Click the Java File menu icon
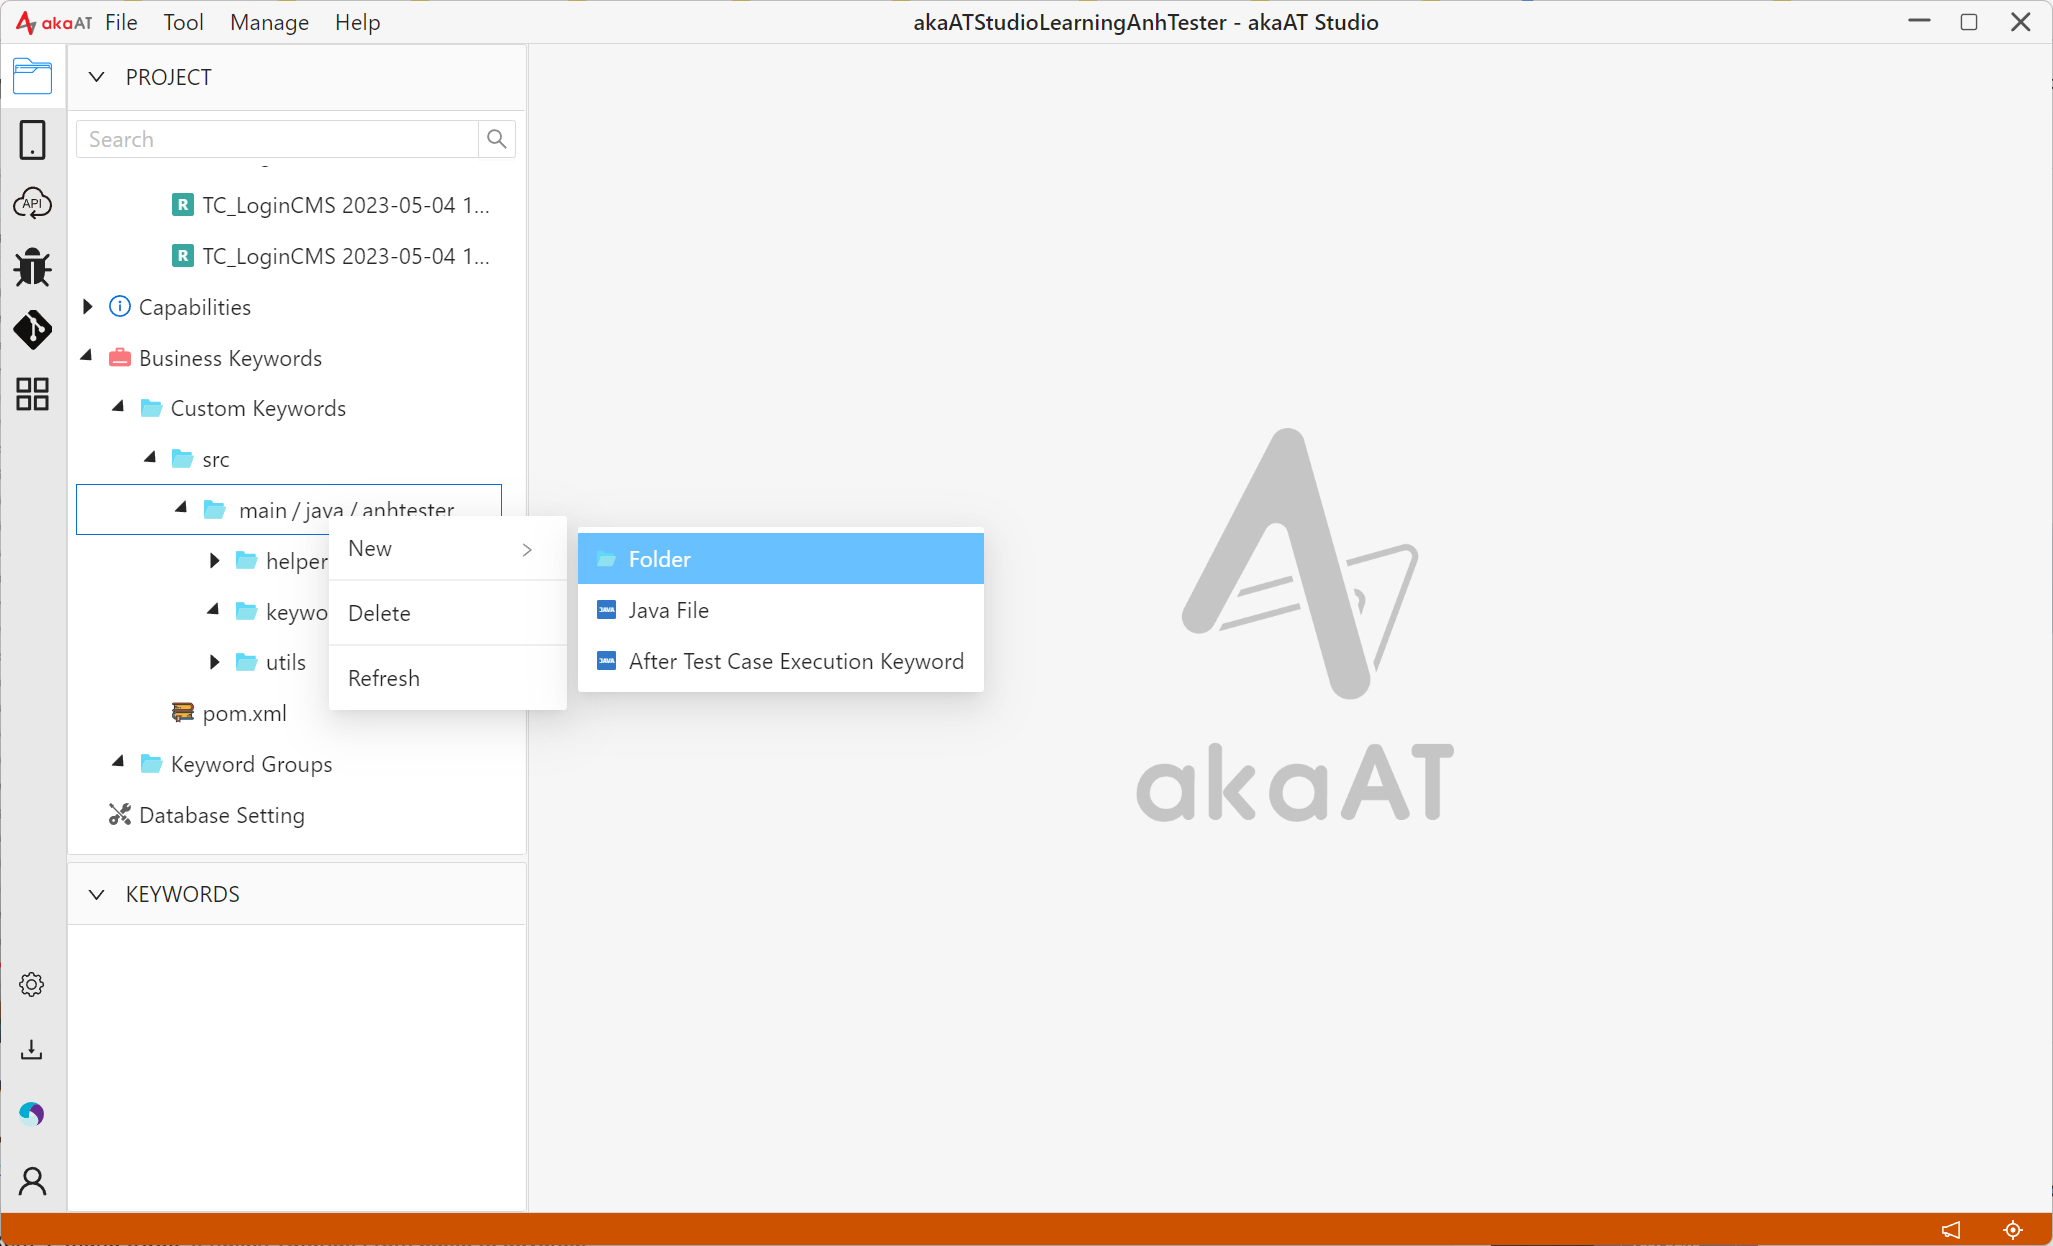The image size is (2053, 1246). [606, 610]
